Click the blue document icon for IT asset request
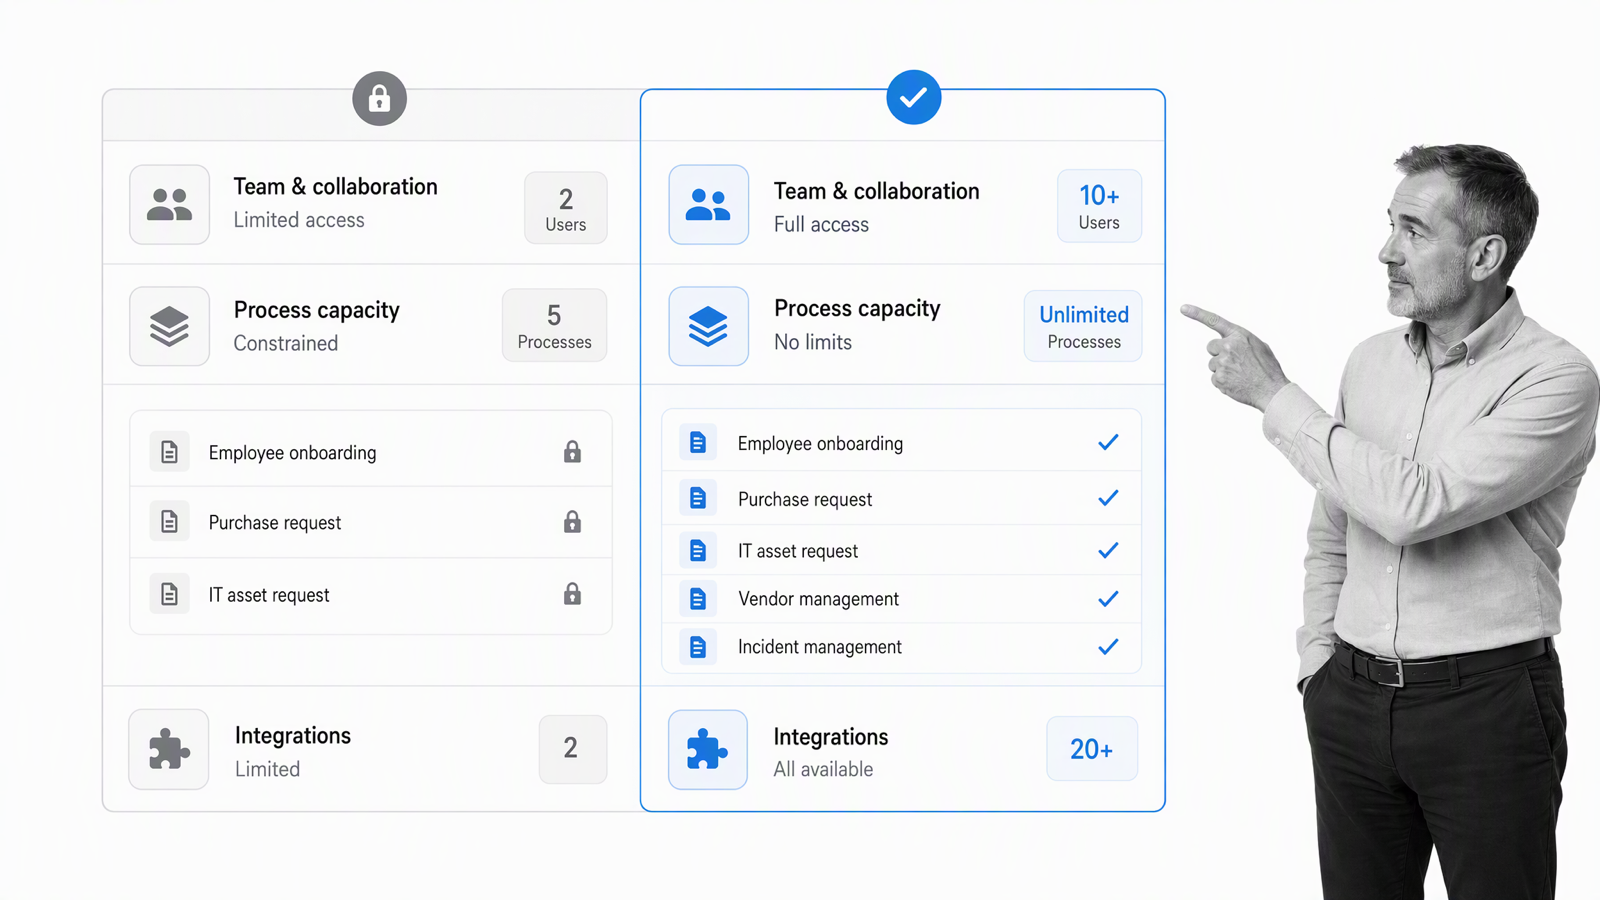Screen dimensions: 1600x900 698,550
